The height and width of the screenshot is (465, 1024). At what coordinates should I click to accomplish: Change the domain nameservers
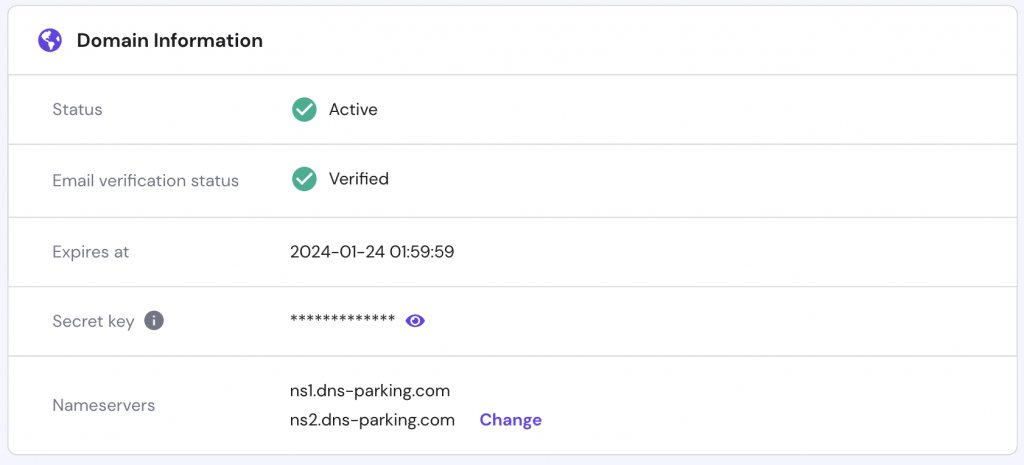pyautogui.click(x=510, y=420)
